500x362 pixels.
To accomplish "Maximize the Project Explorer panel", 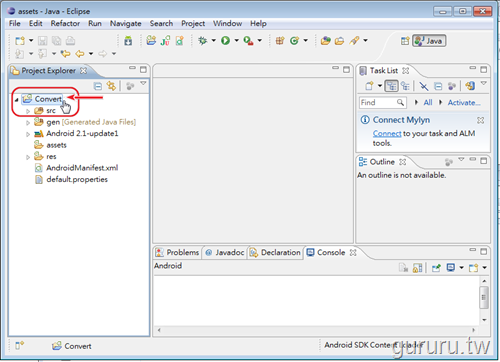I will pyautogui.click(x=143, y=70).
